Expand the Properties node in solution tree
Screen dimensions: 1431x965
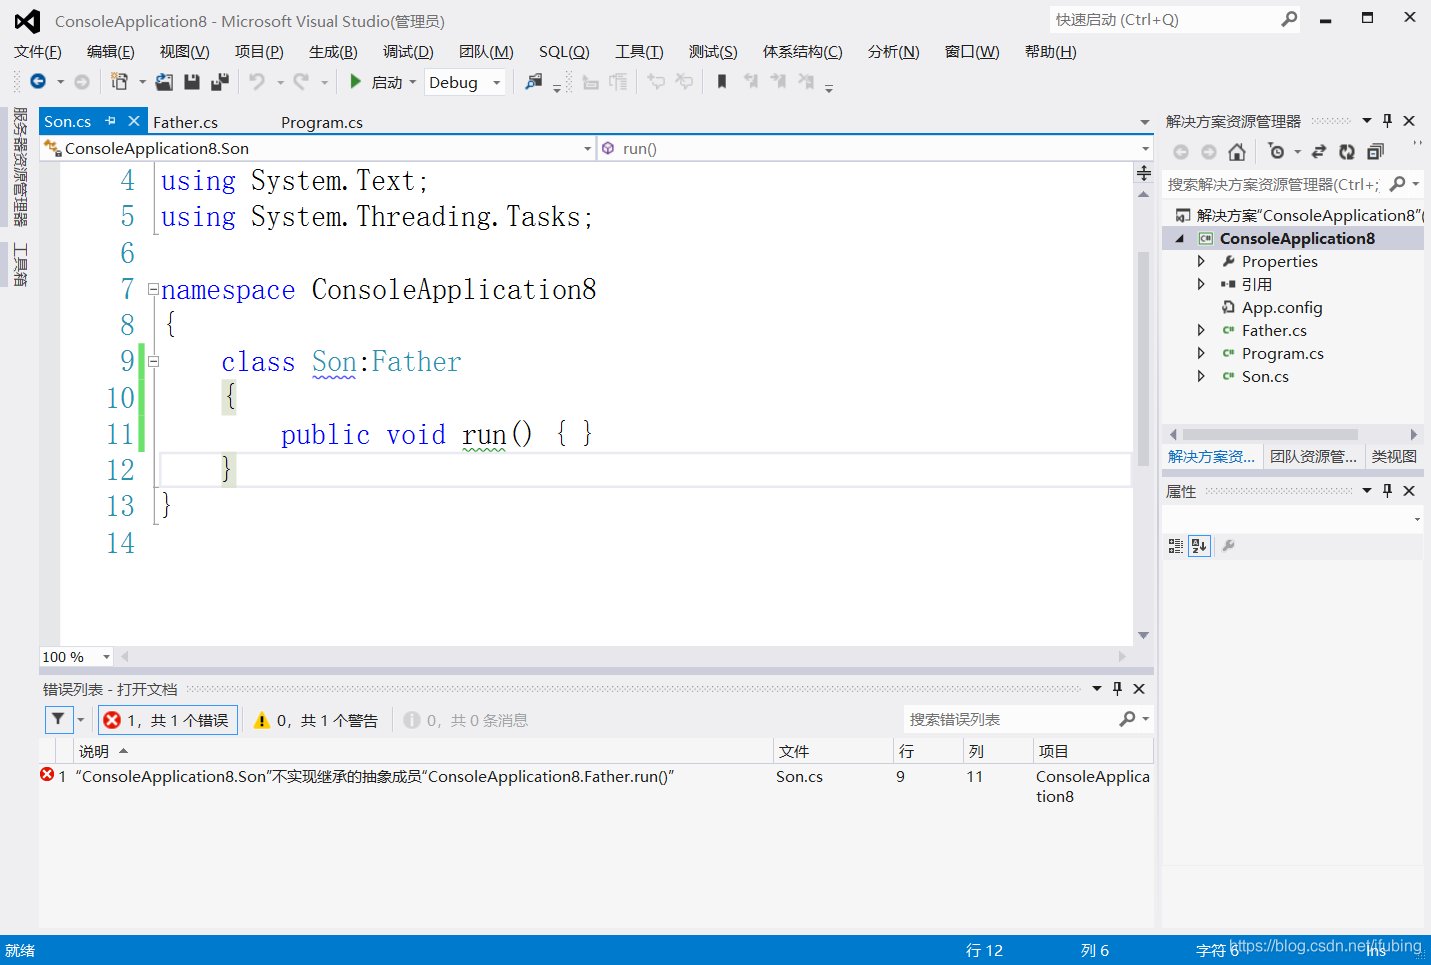[1201, 261]
